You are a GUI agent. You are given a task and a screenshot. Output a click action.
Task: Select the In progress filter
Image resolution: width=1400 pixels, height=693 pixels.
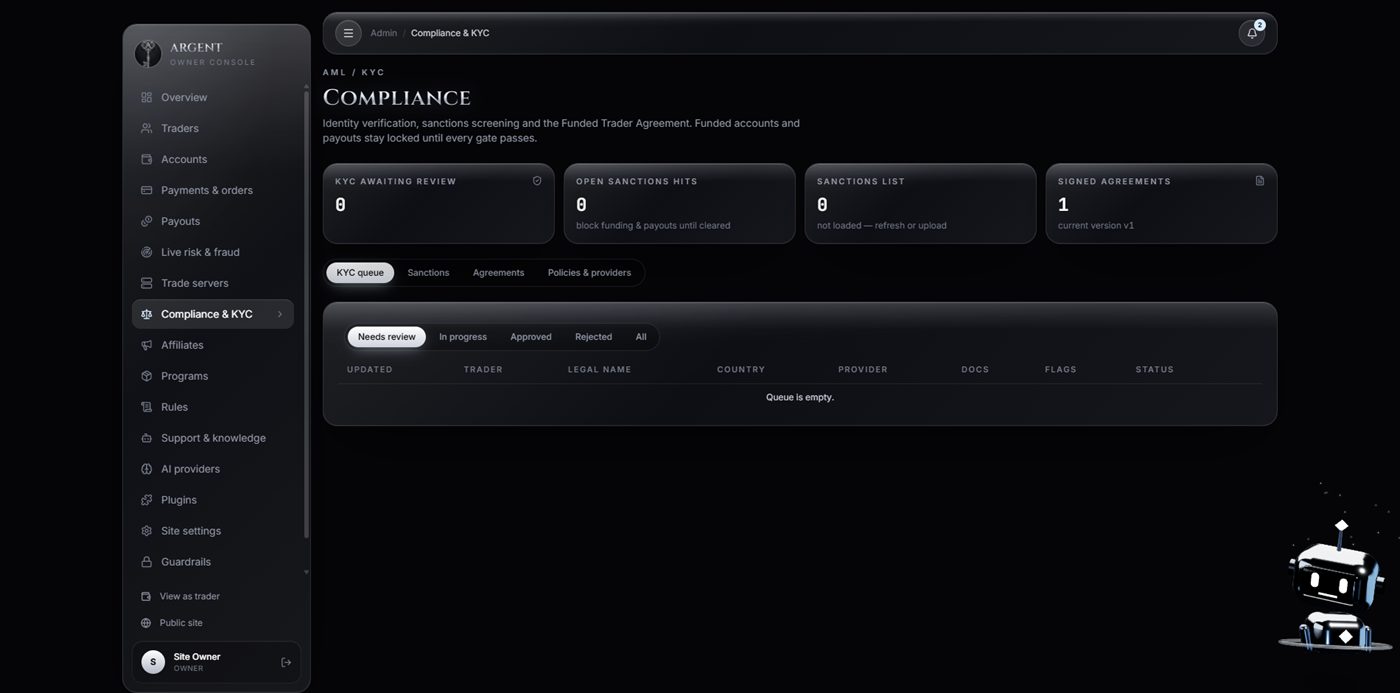click(x=463, y=337)
